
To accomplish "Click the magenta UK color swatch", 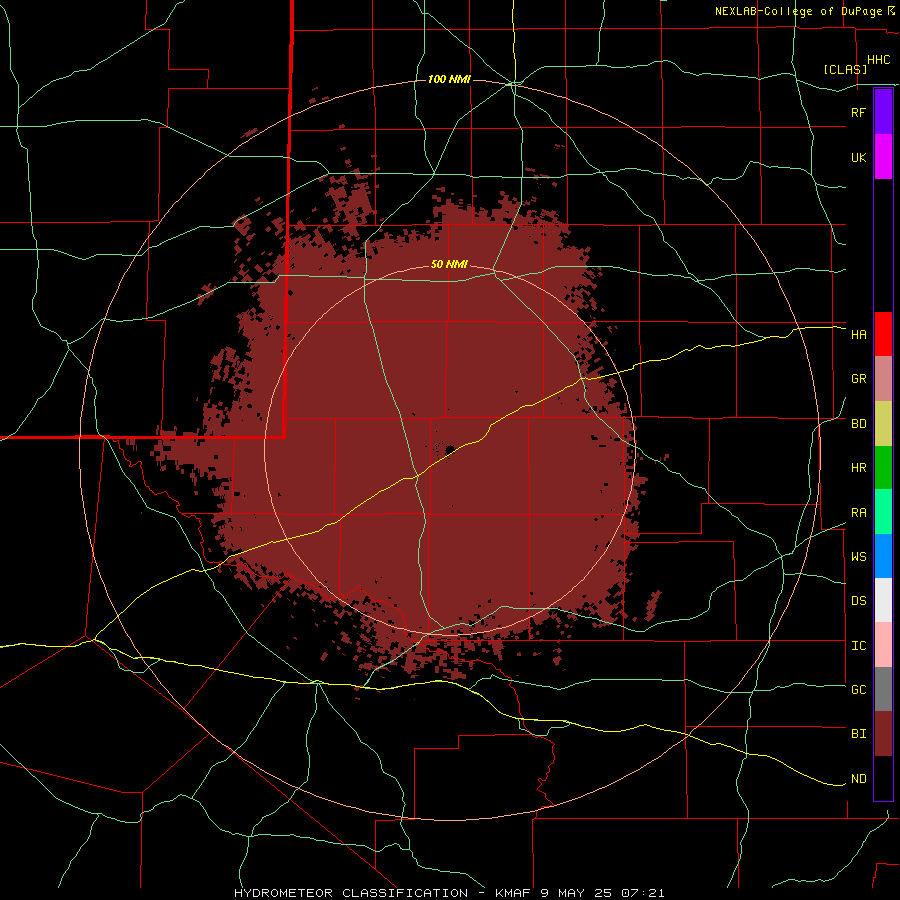I will (x=883, y=156).
